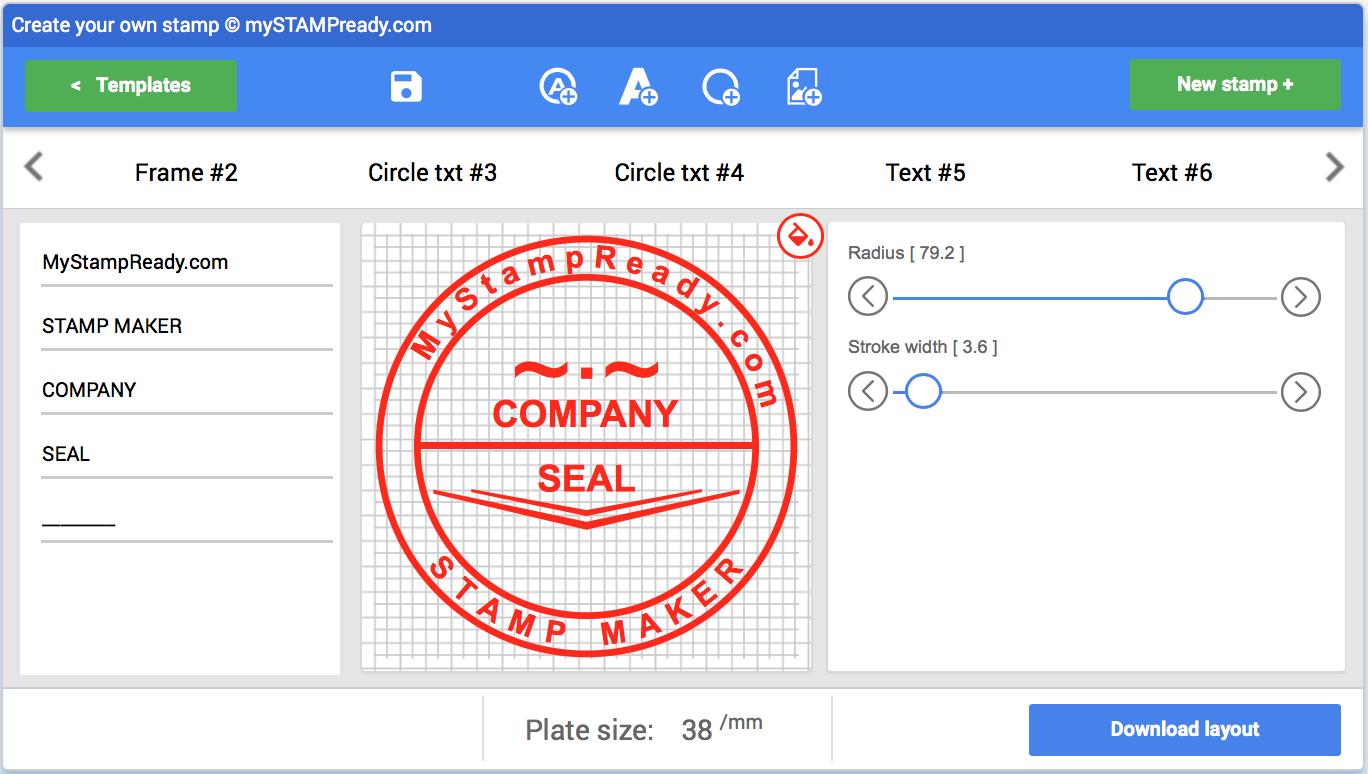Select the Text #5 tab
The width and height of the screenshot is (1368, 774).
pyautogui.click(x=926, y=173)
